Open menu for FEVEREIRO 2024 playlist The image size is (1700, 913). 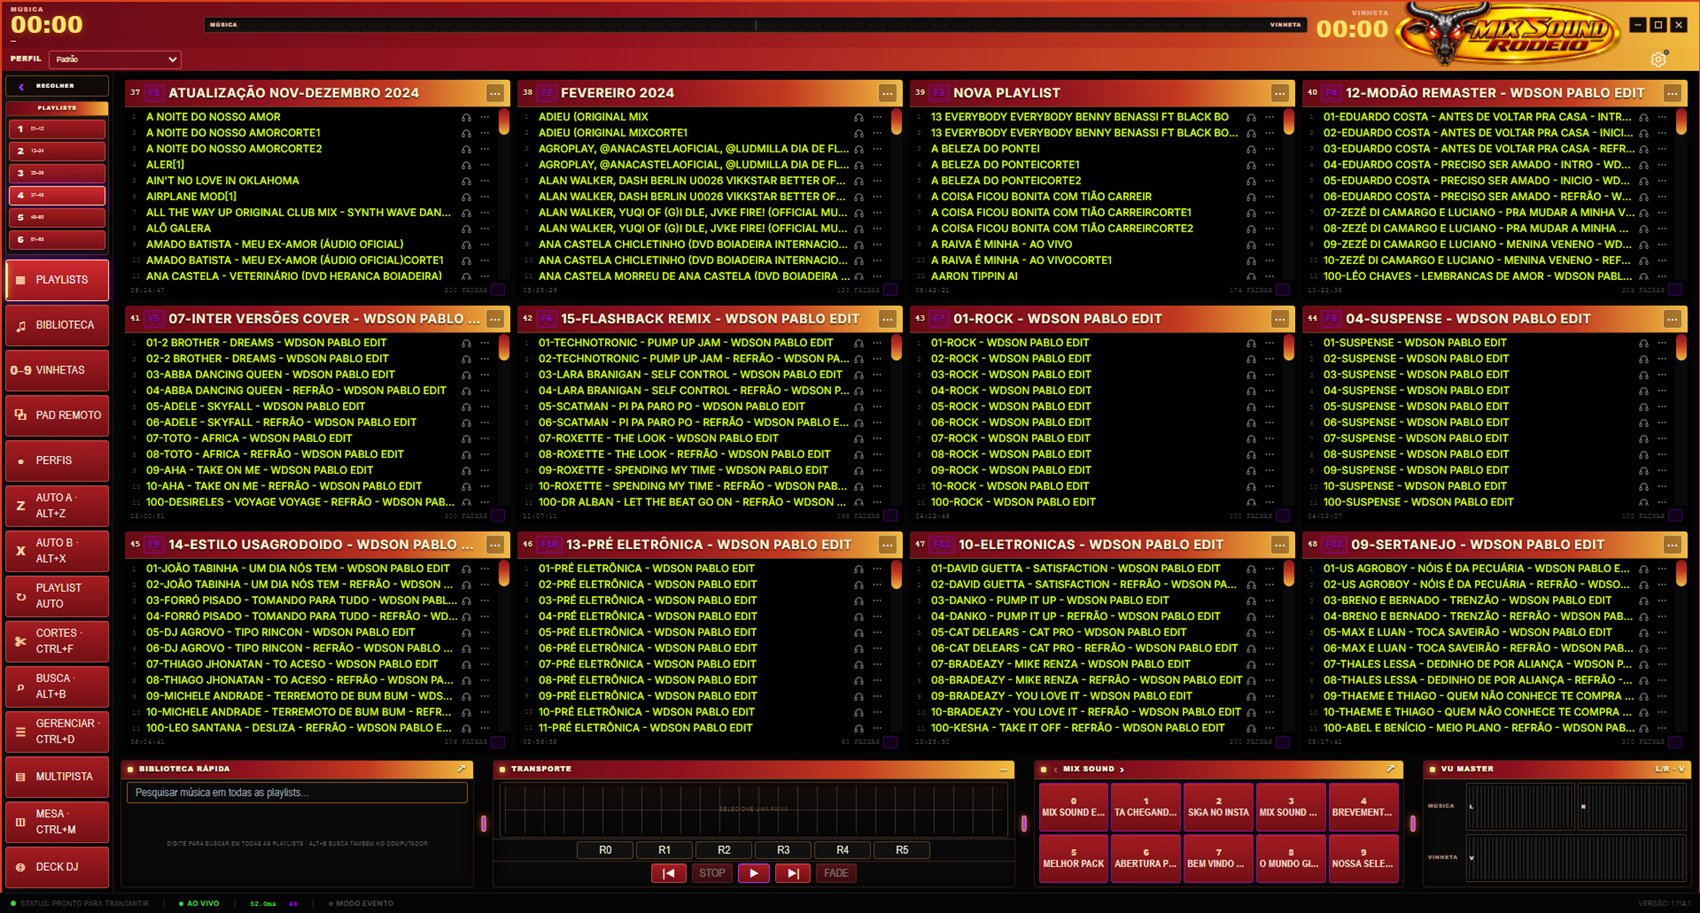tap(887, 93)
